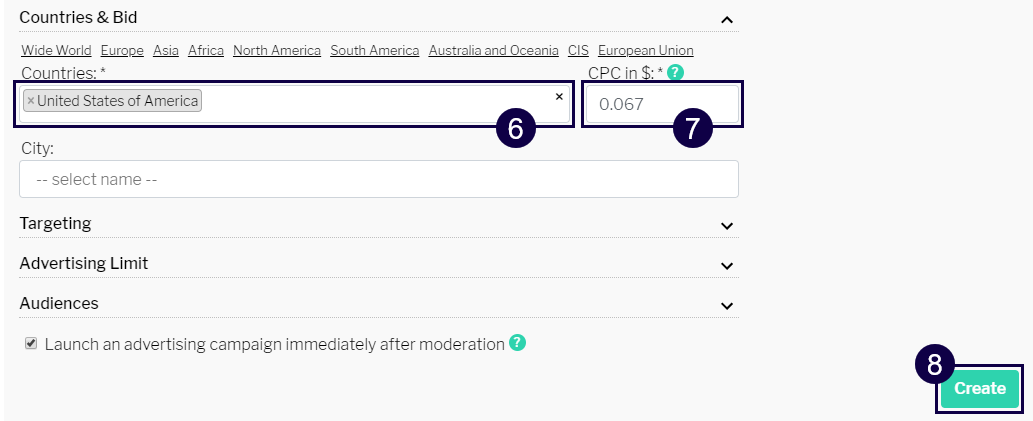Screen dimensions: 1033x421
Task: Select Australia and Oceania region link
Action: (494, 50)
